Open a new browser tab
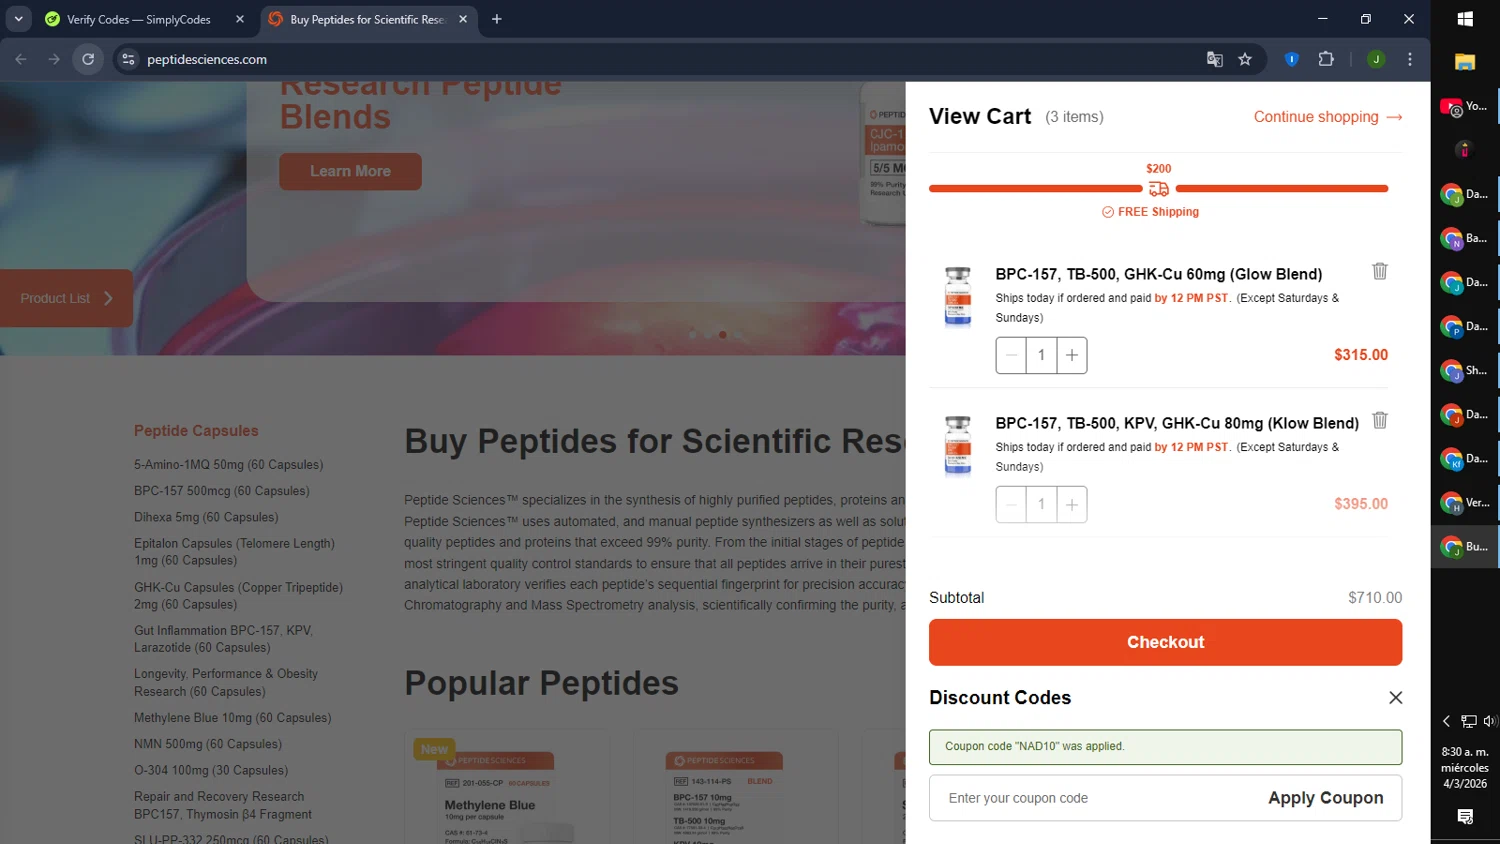 tap(497, 19)
